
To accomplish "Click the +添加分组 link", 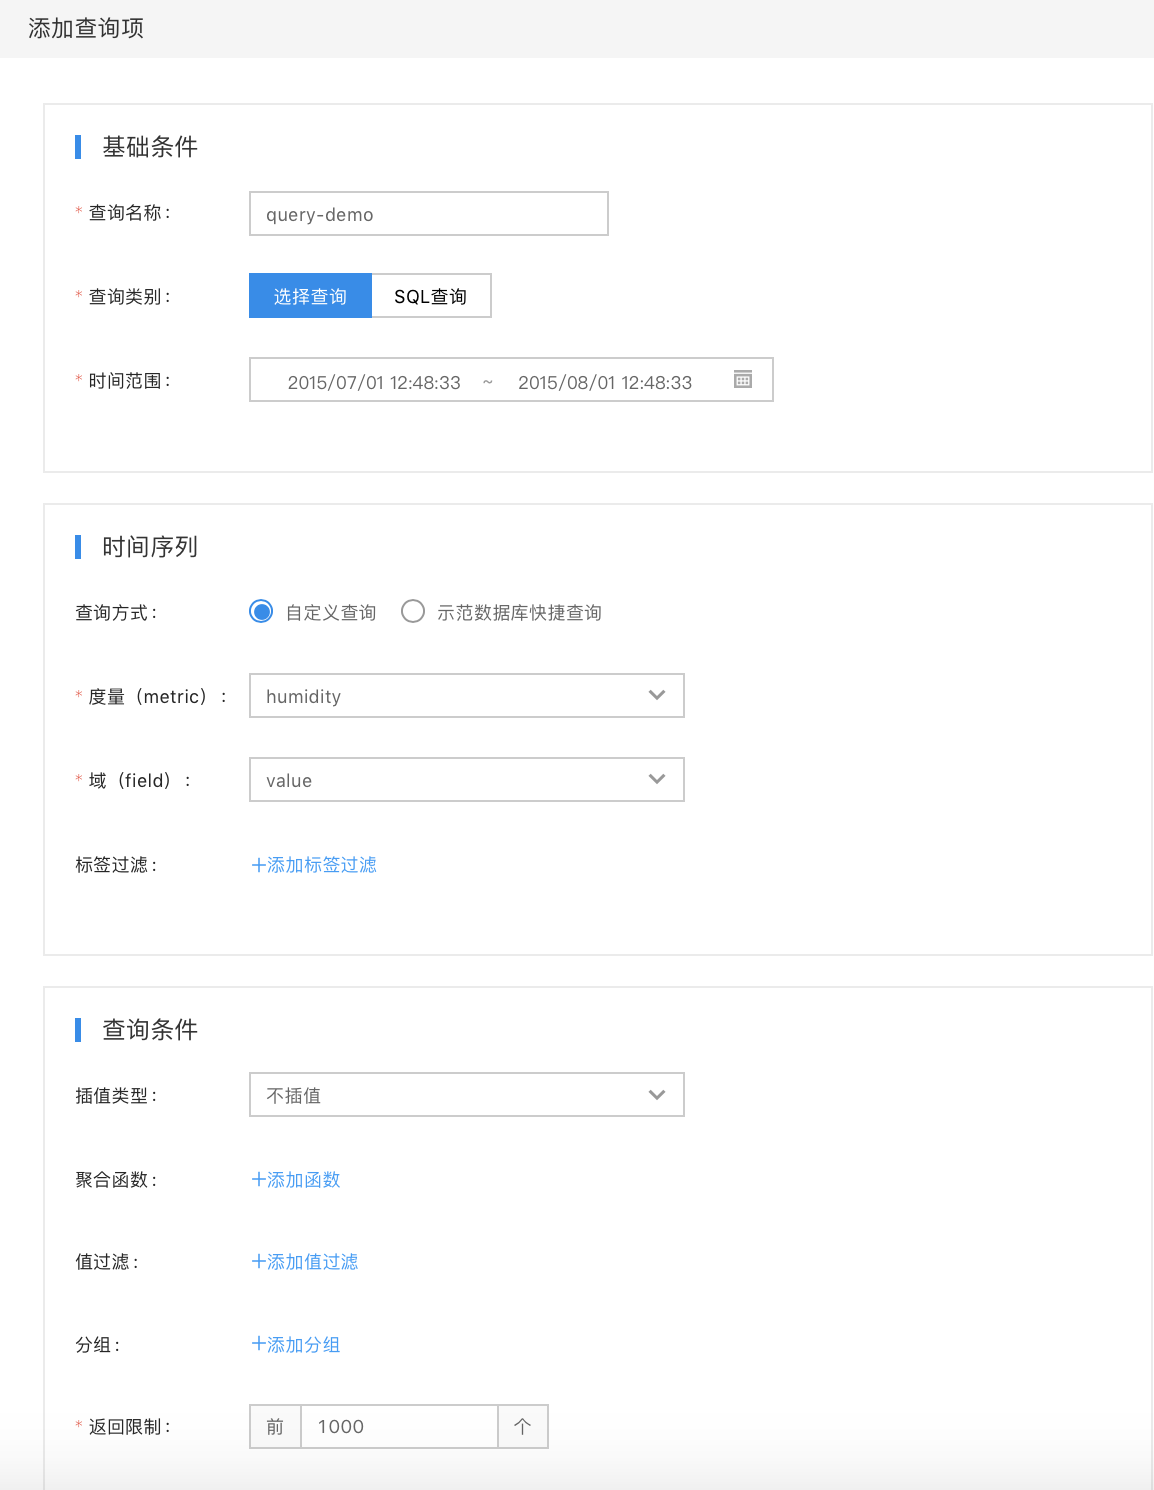I will [296, 1345].
